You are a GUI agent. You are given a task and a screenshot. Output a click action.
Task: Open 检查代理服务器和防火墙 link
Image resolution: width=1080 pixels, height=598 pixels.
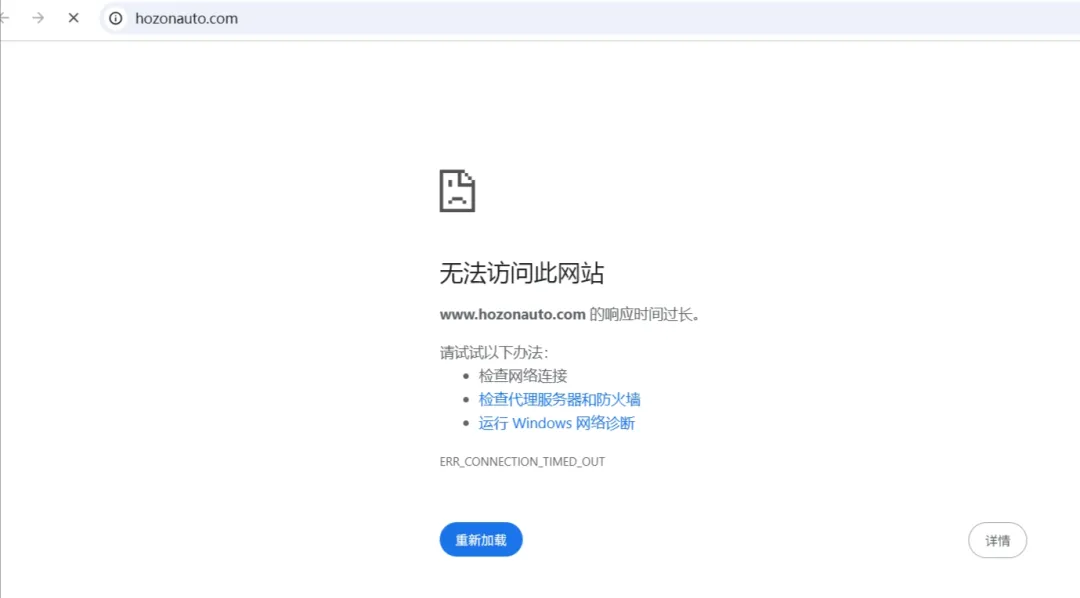pyautogui.click(x=559, y=400)
